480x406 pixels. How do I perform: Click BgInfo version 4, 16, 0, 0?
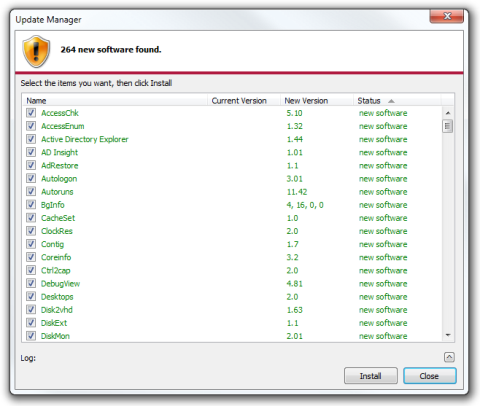pos(305,205)
